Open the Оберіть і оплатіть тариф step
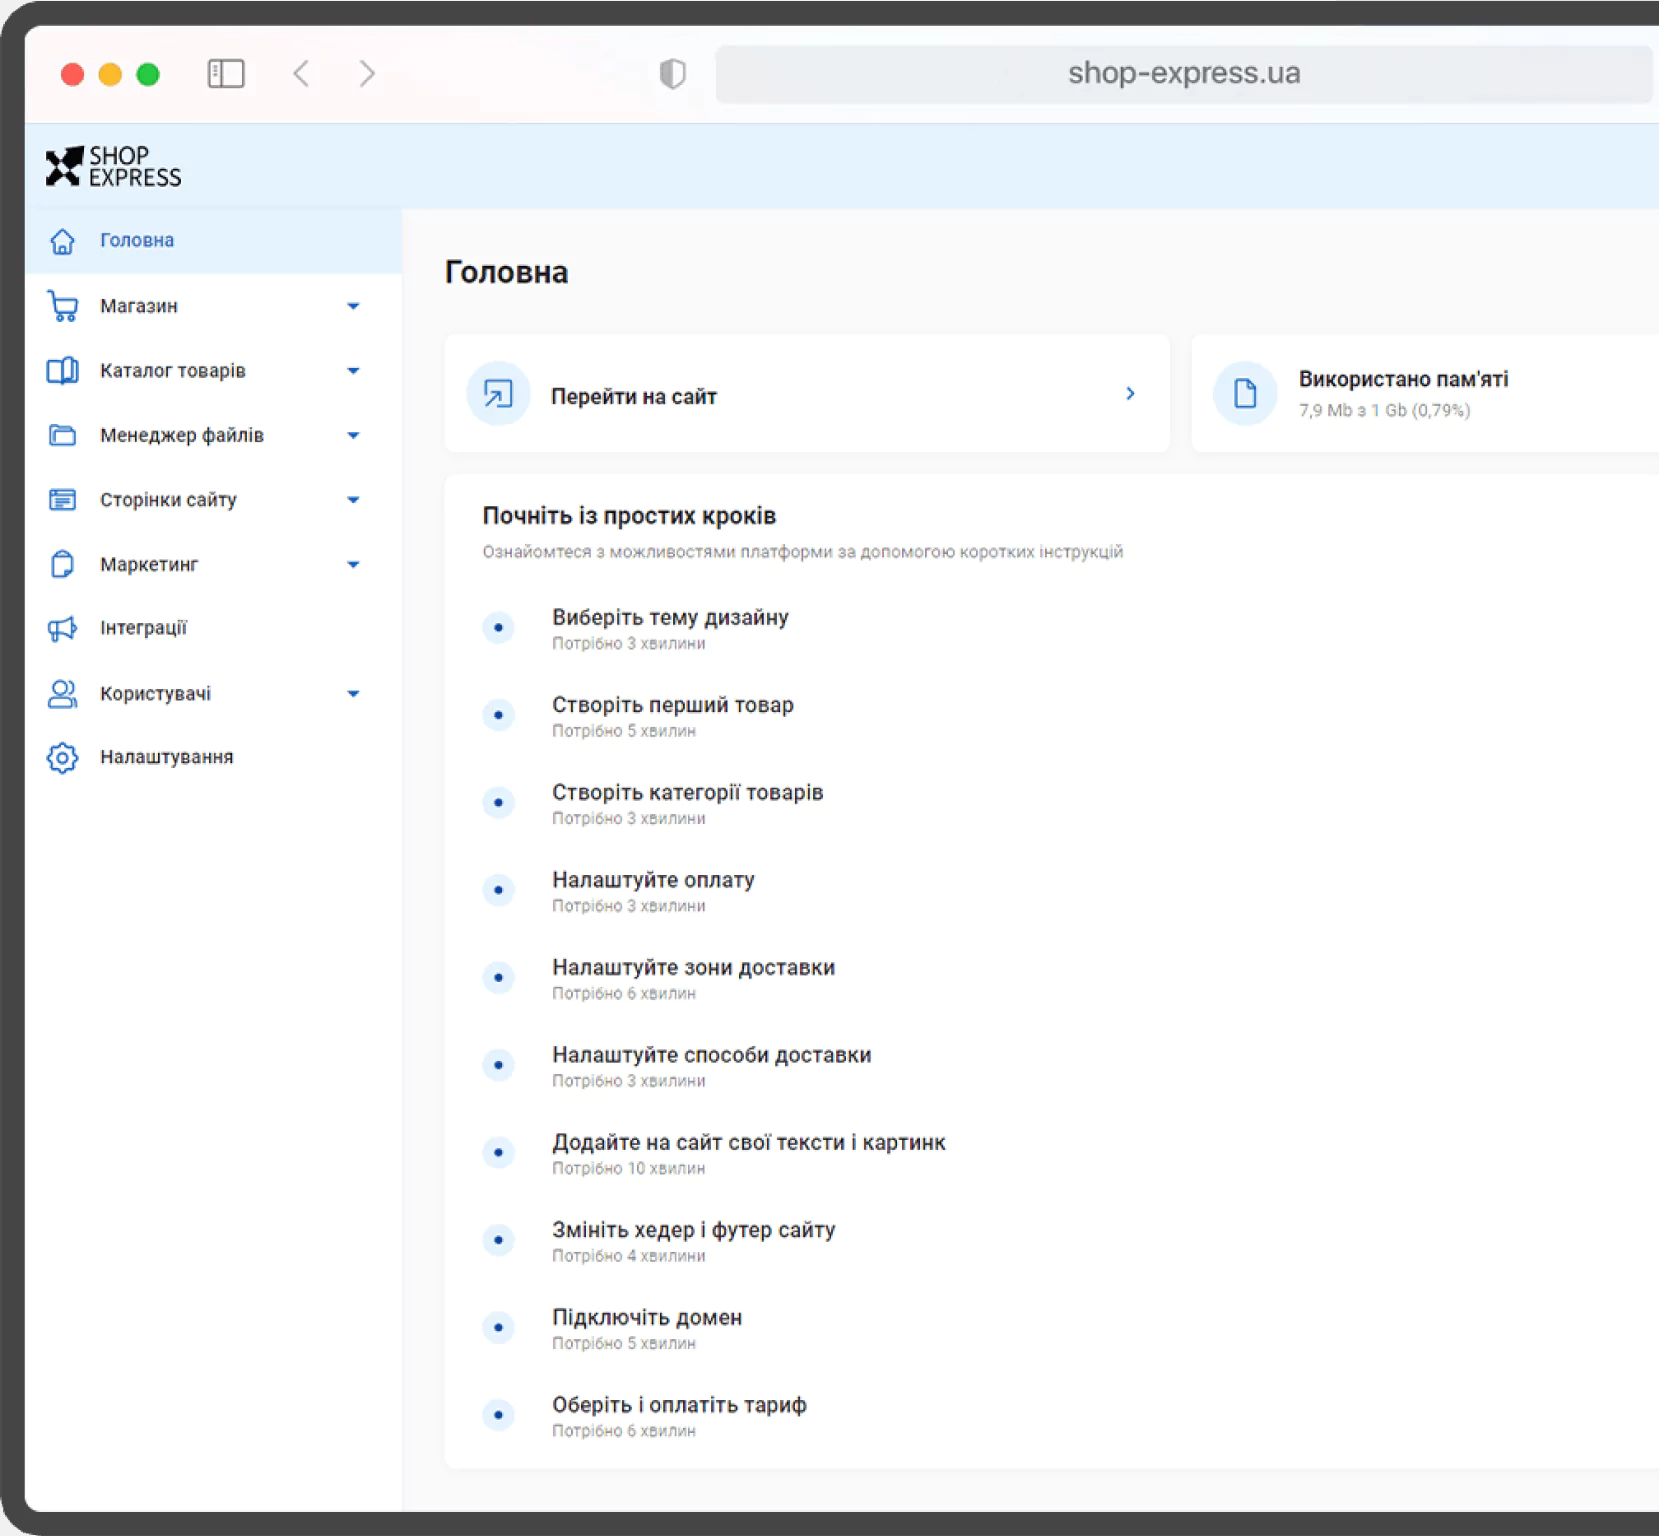Image resolution: width=1659 pixels, height=1536 pixels. (679, 1405)
